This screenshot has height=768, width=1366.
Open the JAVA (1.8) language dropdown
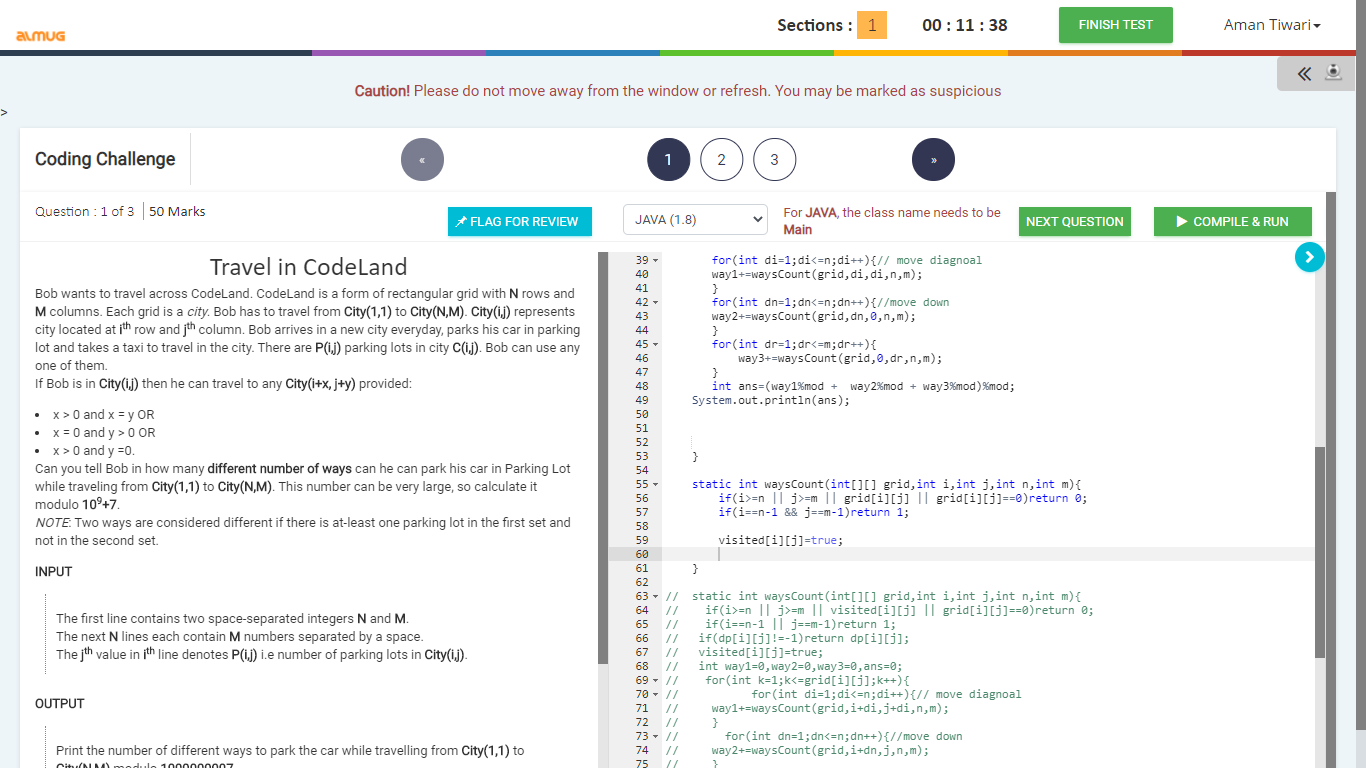point(695,219)
